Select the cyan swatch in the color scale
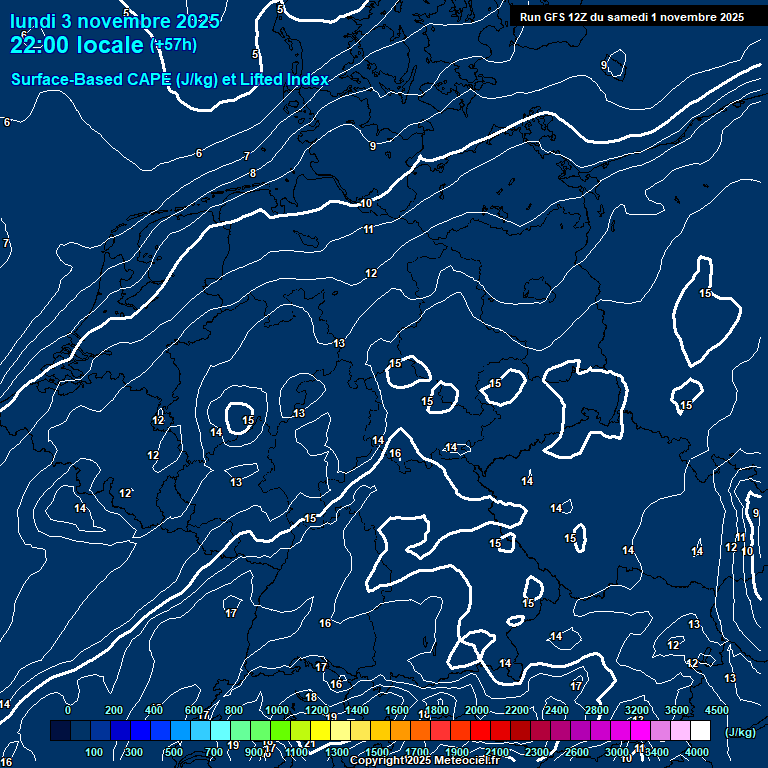768x768 pixels. [220, 730]
